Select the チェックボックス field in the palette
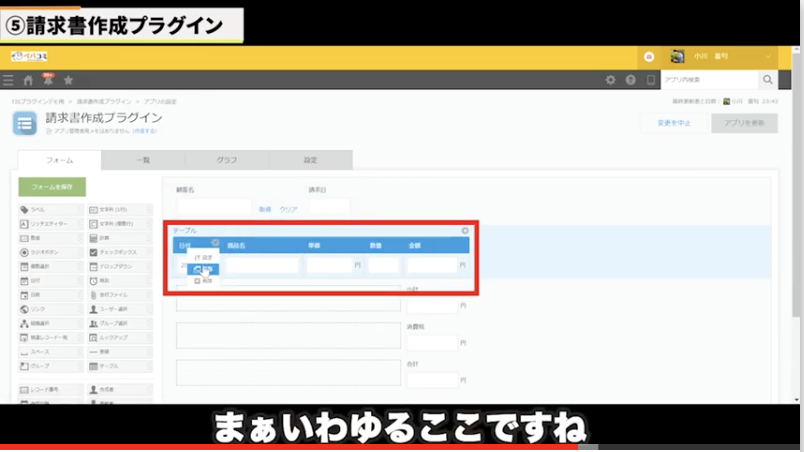This screenshot has width=804, height=452. pos(120,252)
